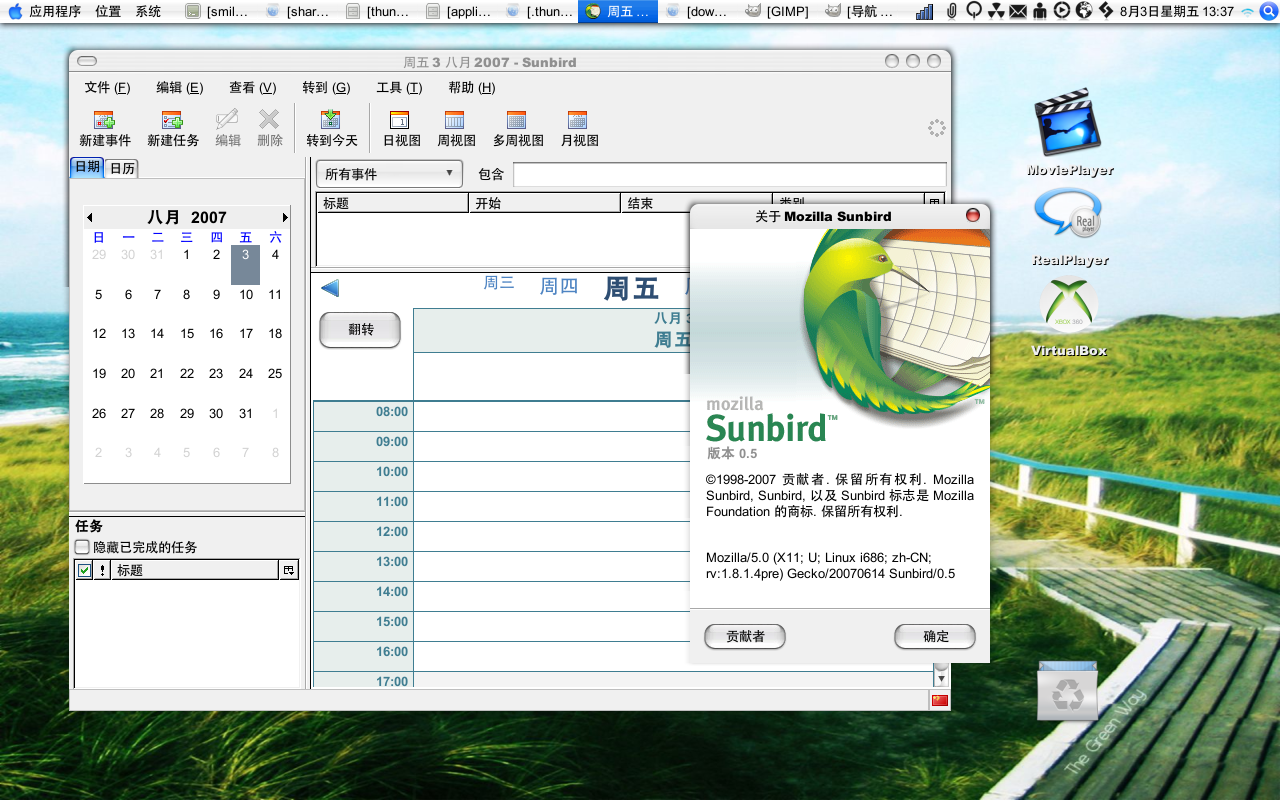Click task completed checkmark column header
The image size is (1280, 800).
click(85, 570)
